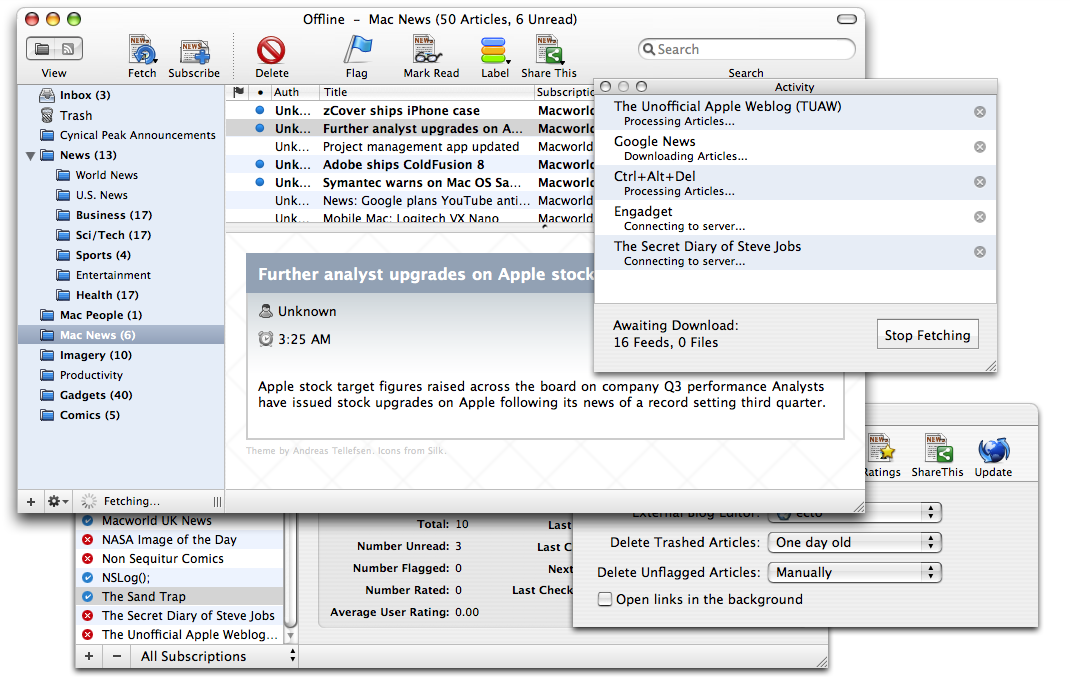
Task: Toggle unread dot for Further analyst upgrades article
Action: [x=259, y=128]
